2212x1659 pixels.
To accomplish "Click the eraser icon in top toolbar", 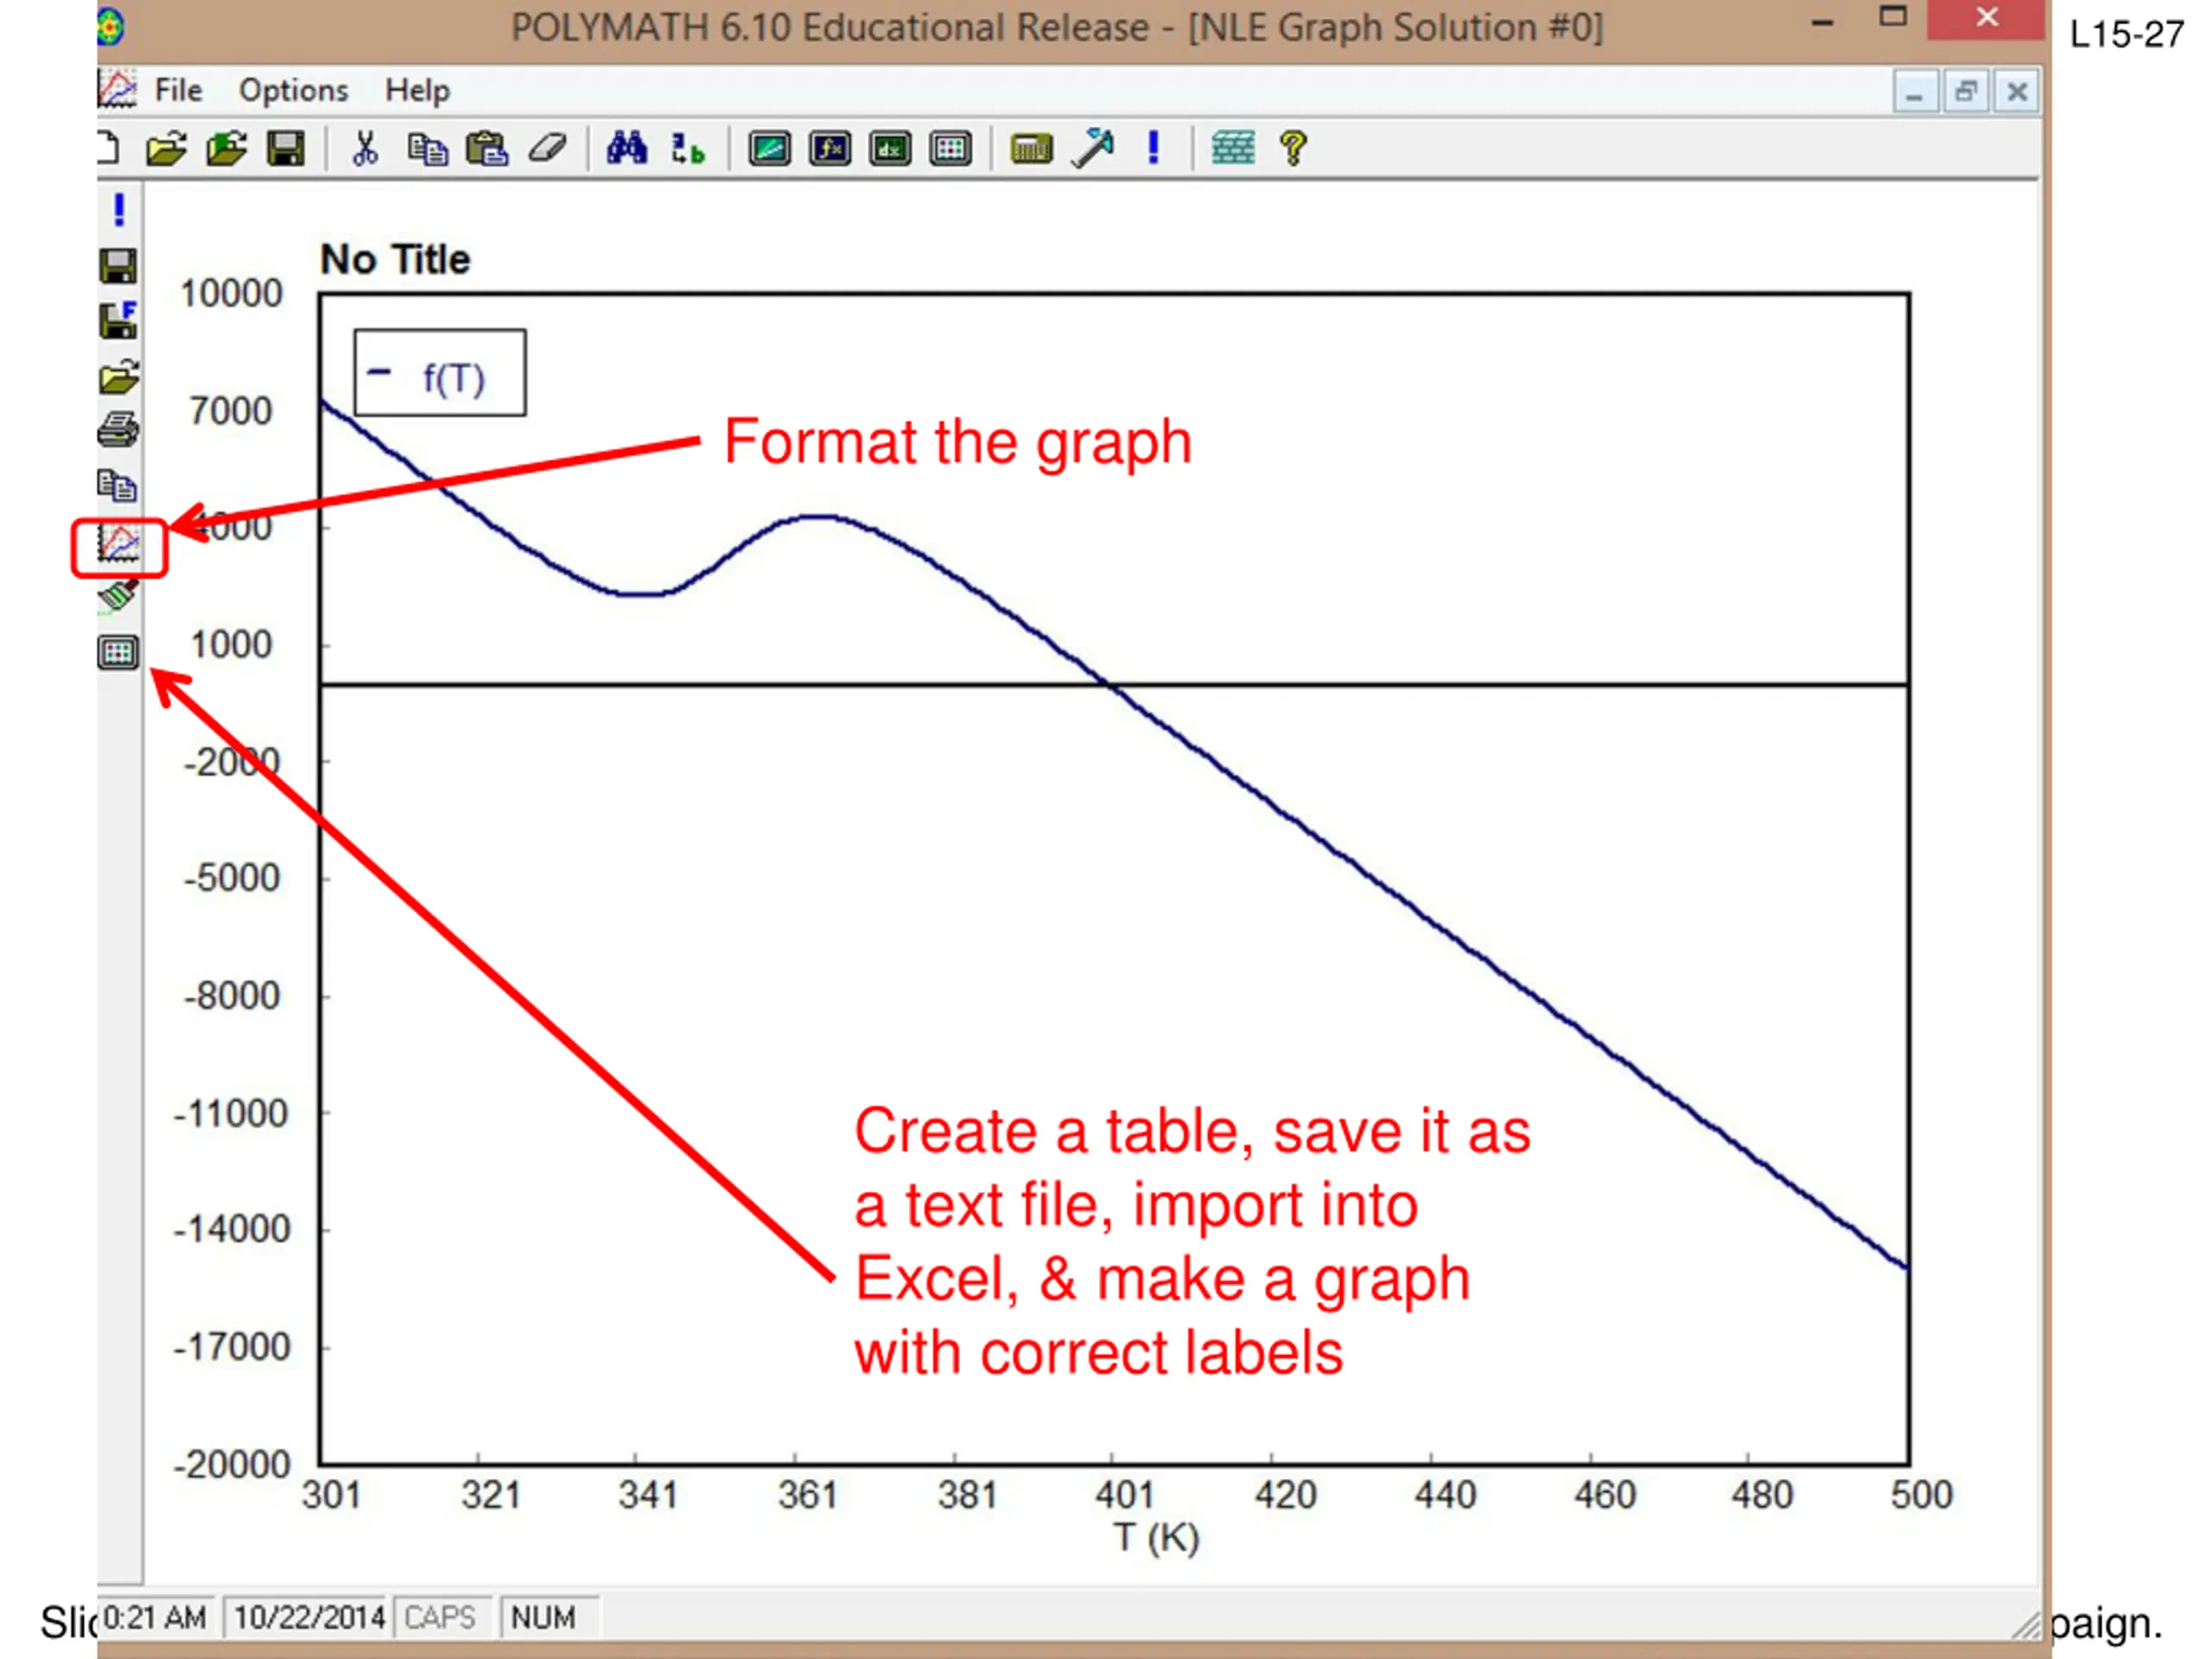I will [x=547, y=149].
